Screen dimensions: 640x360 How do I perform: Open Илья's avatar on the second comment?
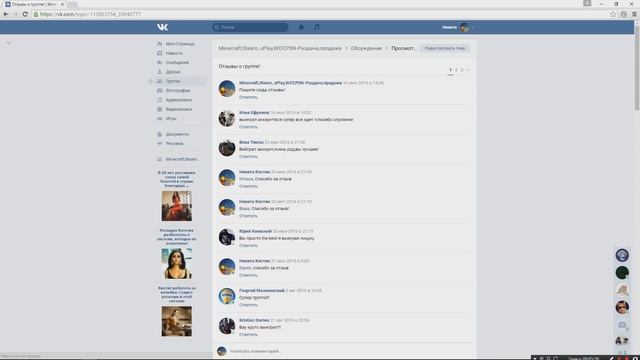pos(227,118)
